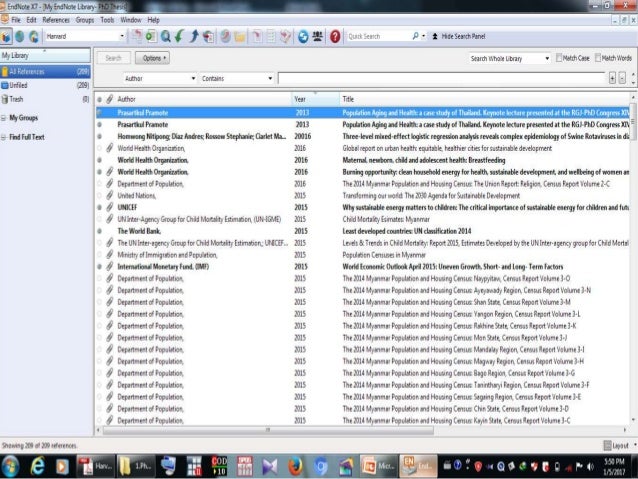Viewport: 638px width, 479px height.
Task: Open Quick Search options arrow
Action: coord(424,36)
